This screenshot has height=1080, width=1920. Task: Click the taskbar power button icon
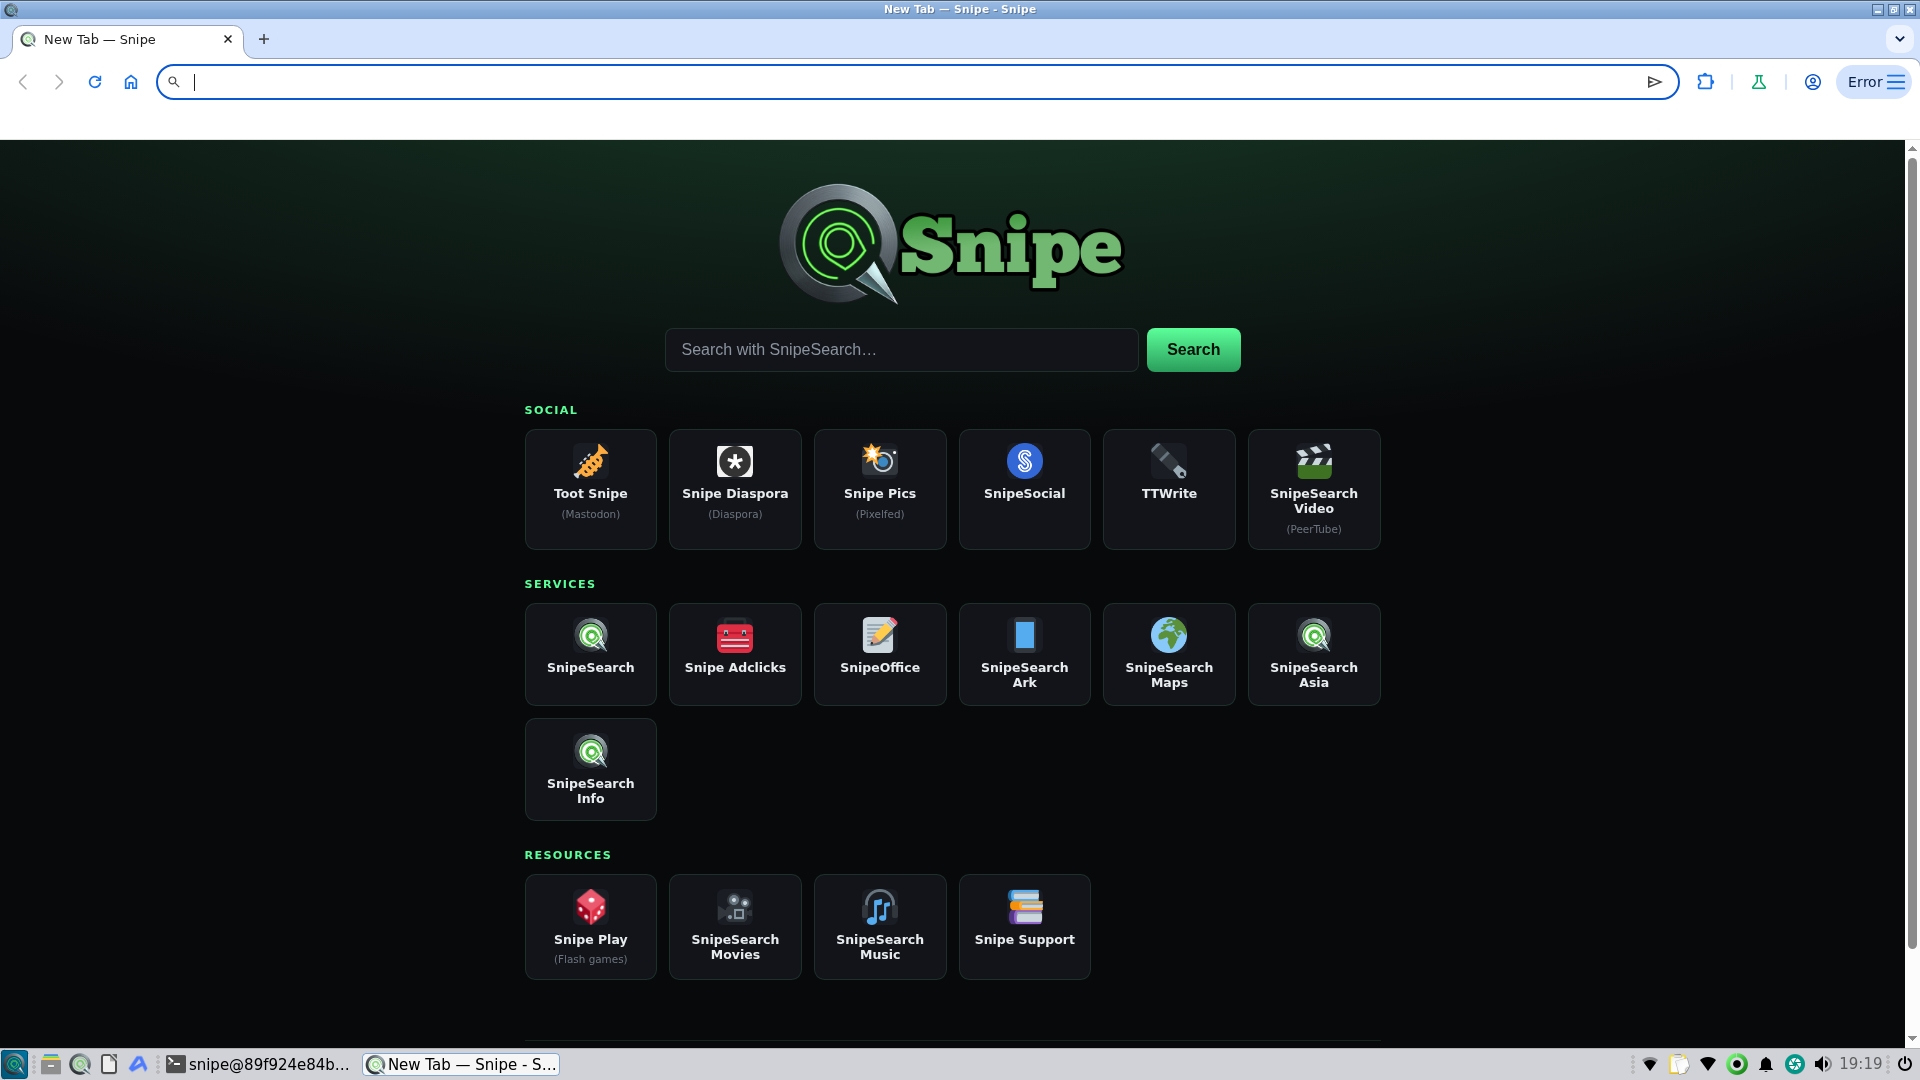point(1905,1064)
